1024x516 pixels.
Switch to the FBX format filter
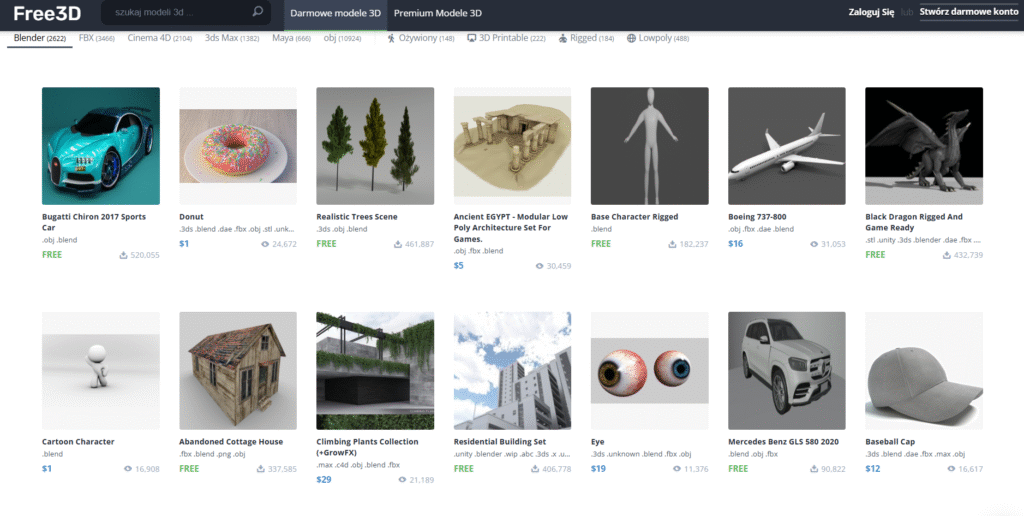[97, 38]
